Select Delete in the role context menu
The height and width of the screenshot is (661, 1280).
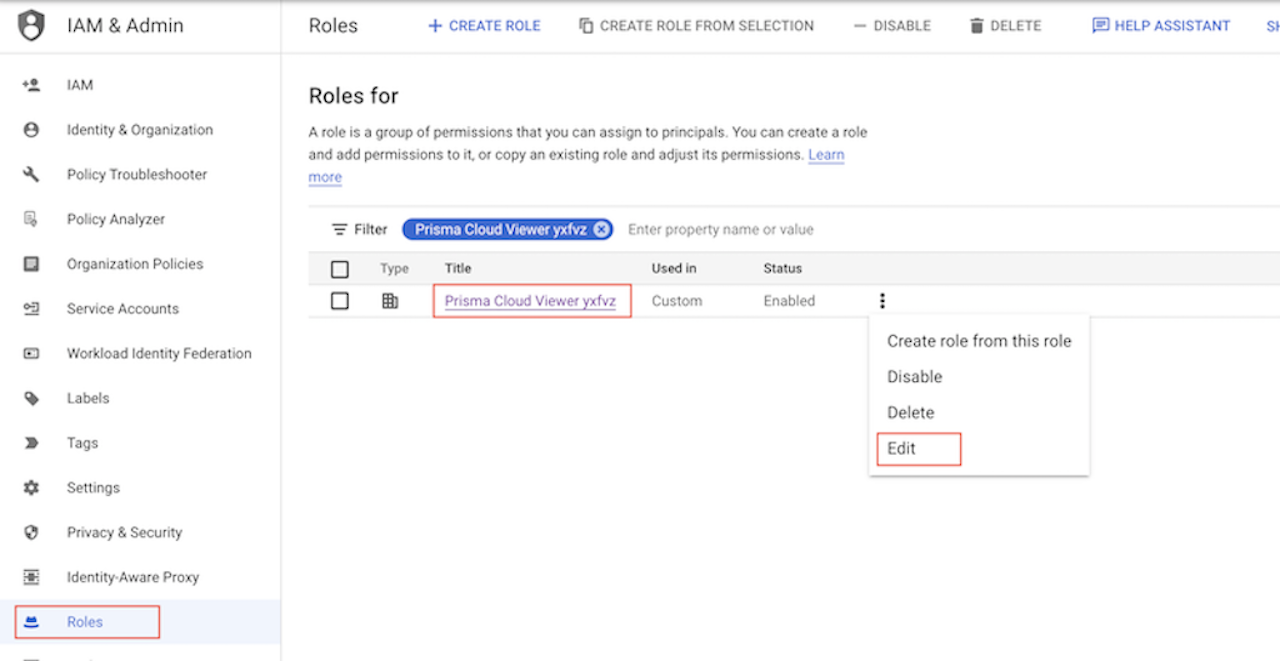click(910, 413)
